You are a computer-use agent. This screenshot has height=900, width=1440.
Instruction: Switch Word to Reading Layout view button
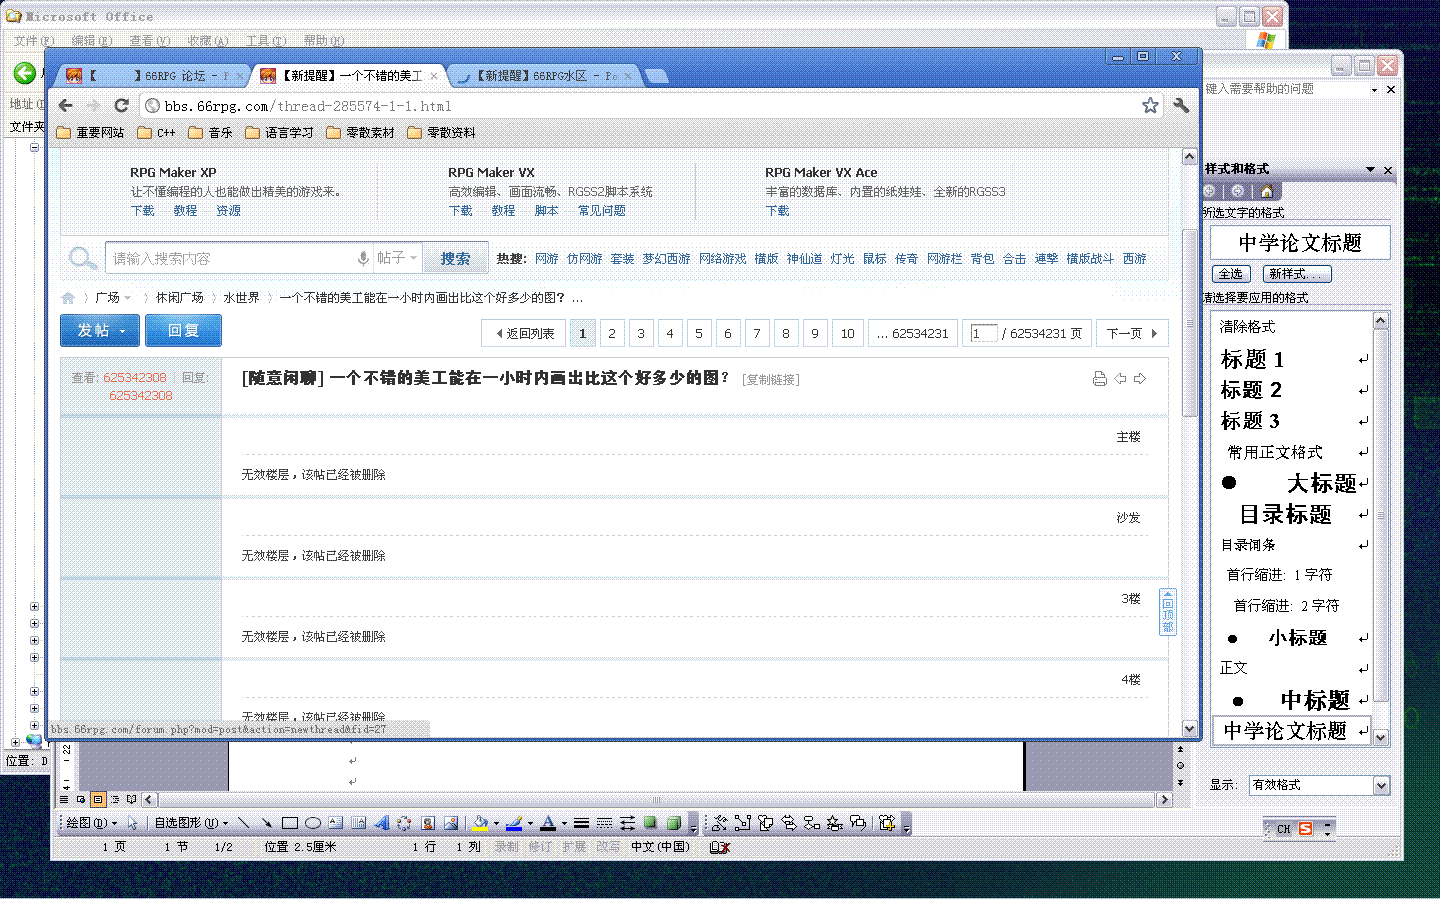click(x=131, y=799)
